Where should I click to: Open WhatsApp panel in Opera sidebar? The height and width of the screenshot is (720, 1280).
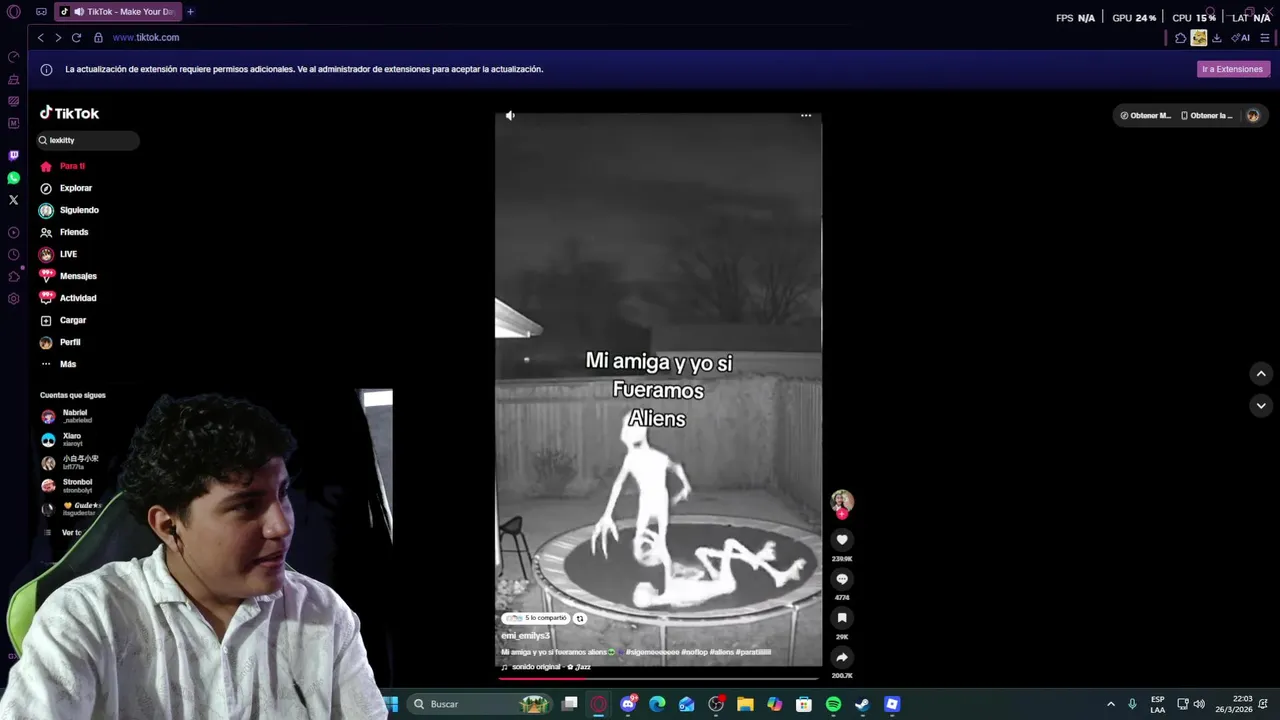(13, 178)
